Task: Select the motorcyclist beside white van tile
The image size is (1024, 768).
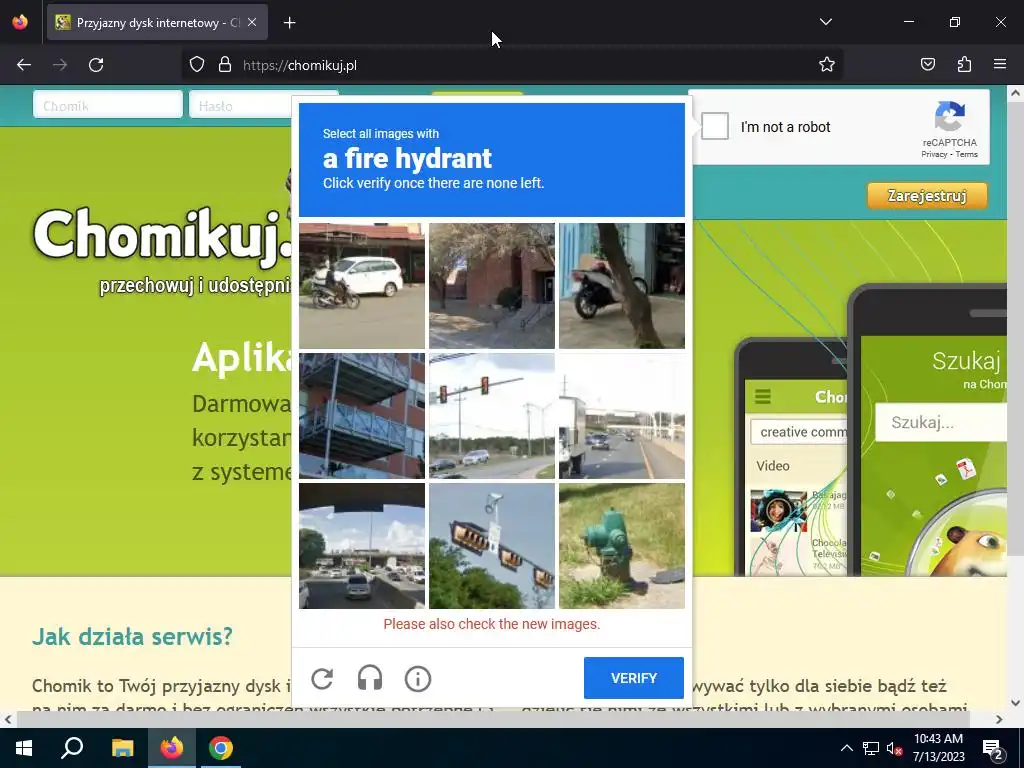Action: (x=362, y=286)
